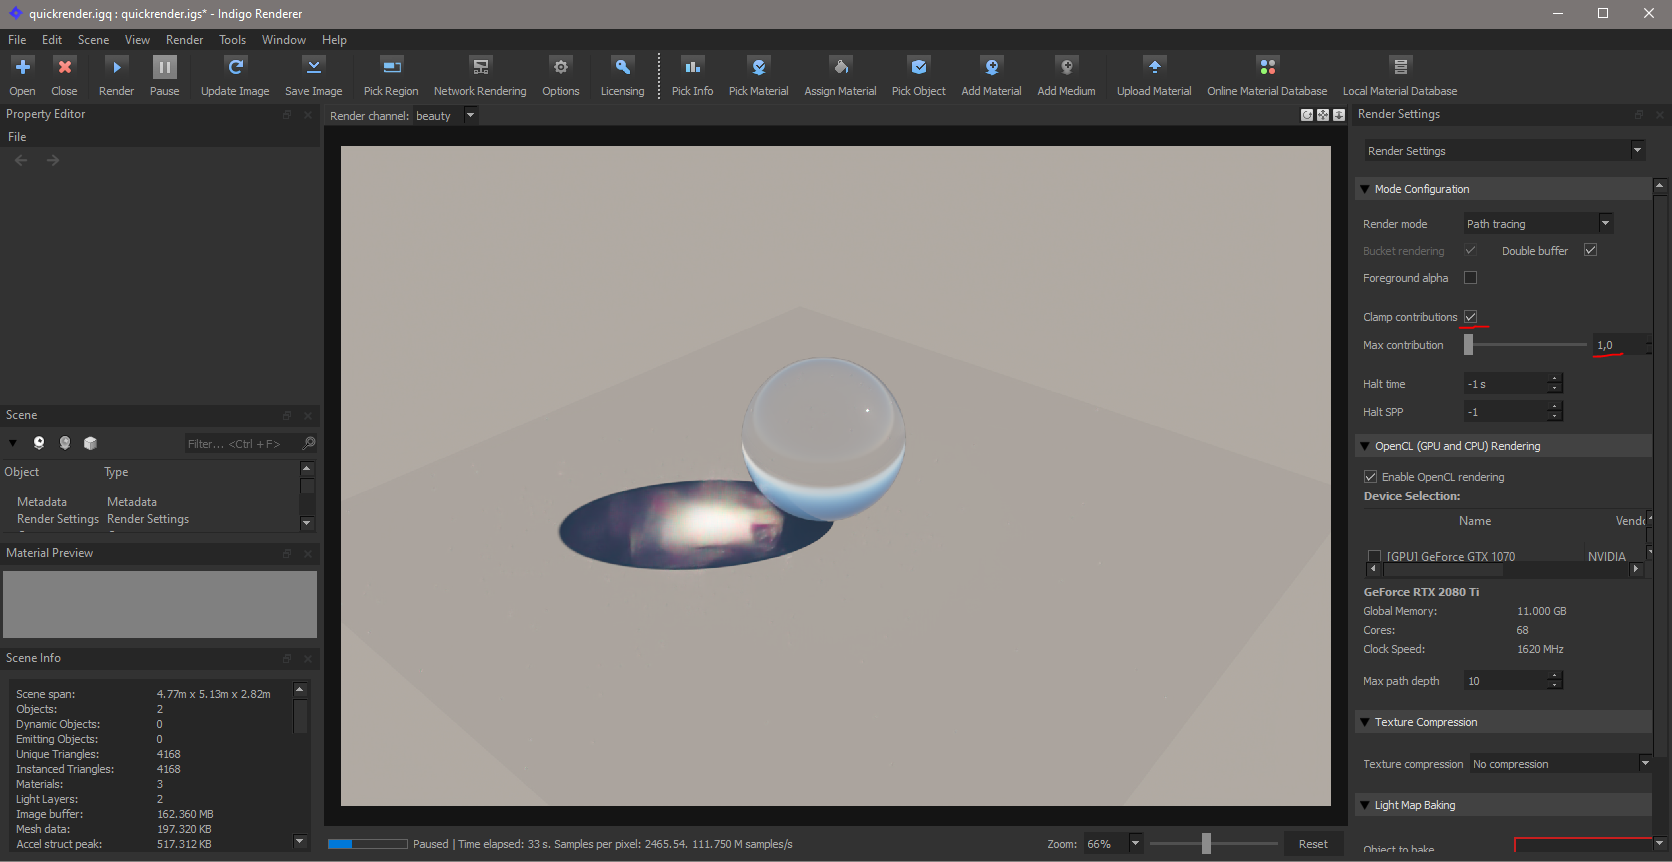
Task: Open the Online Material Database
Action: coord(1267,68)
